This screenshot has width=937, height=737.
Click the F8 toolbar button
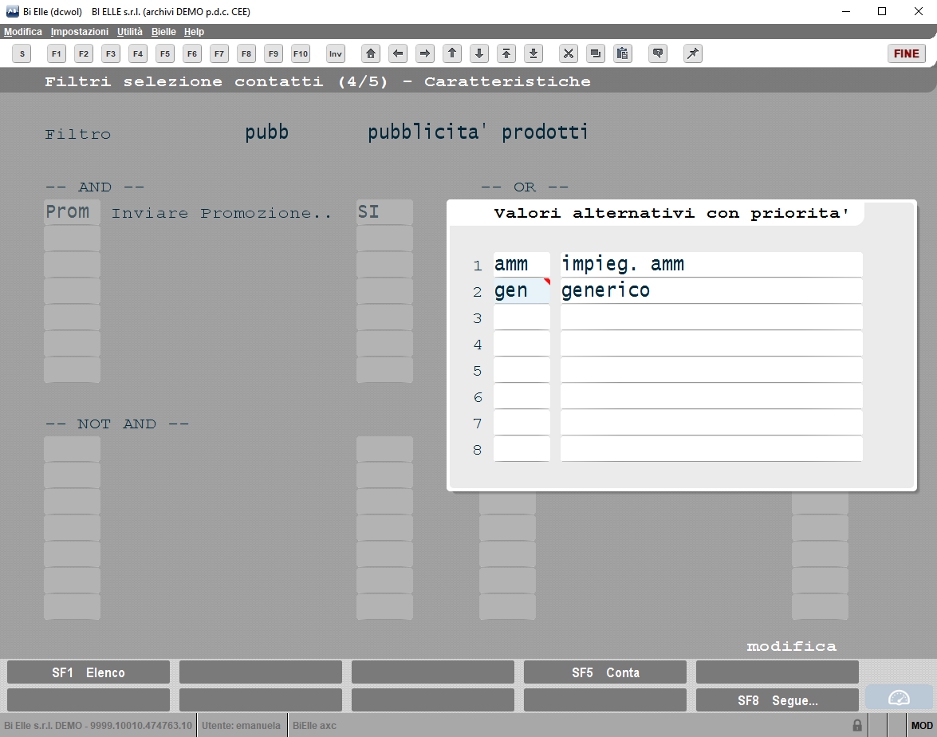[246, 54]
